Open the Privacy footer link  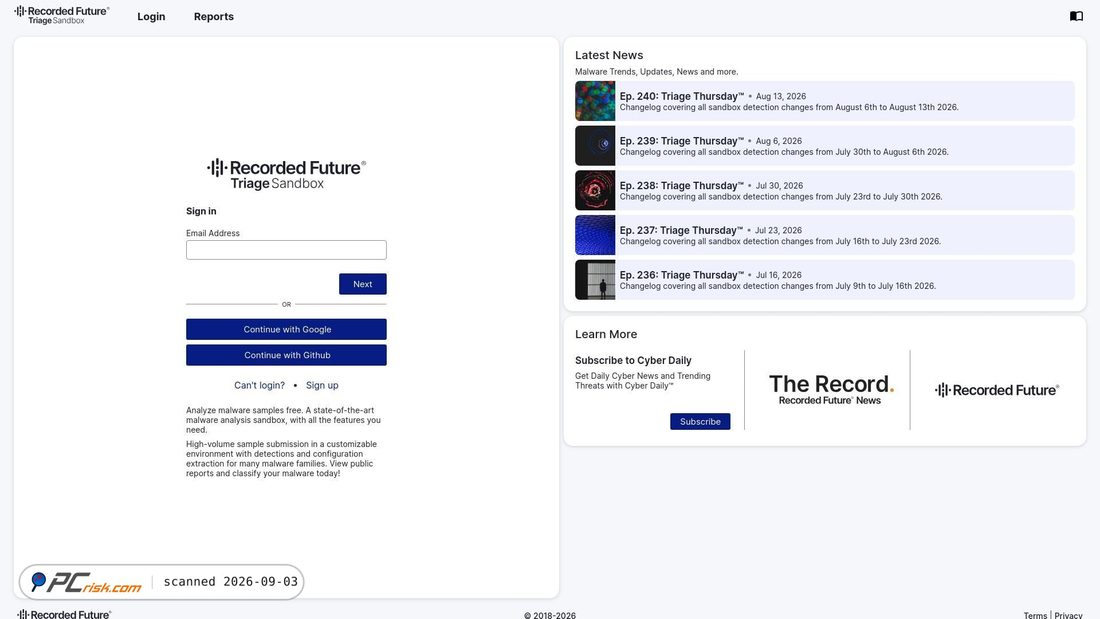1068,615
